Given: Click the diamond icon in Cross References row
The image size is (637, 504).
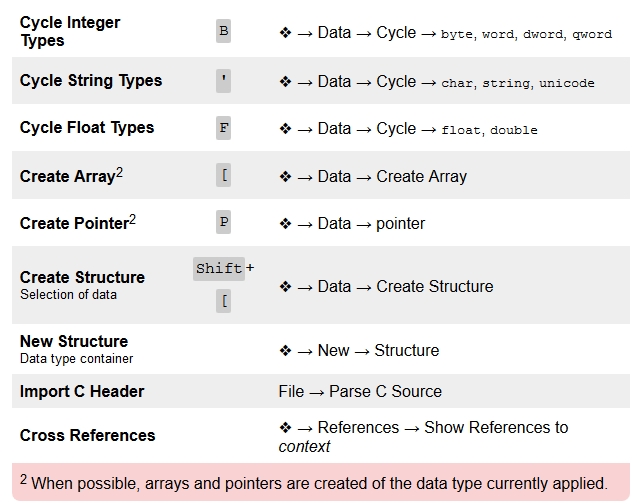Looking at the screenshot, I should click(x=285, y=428).
